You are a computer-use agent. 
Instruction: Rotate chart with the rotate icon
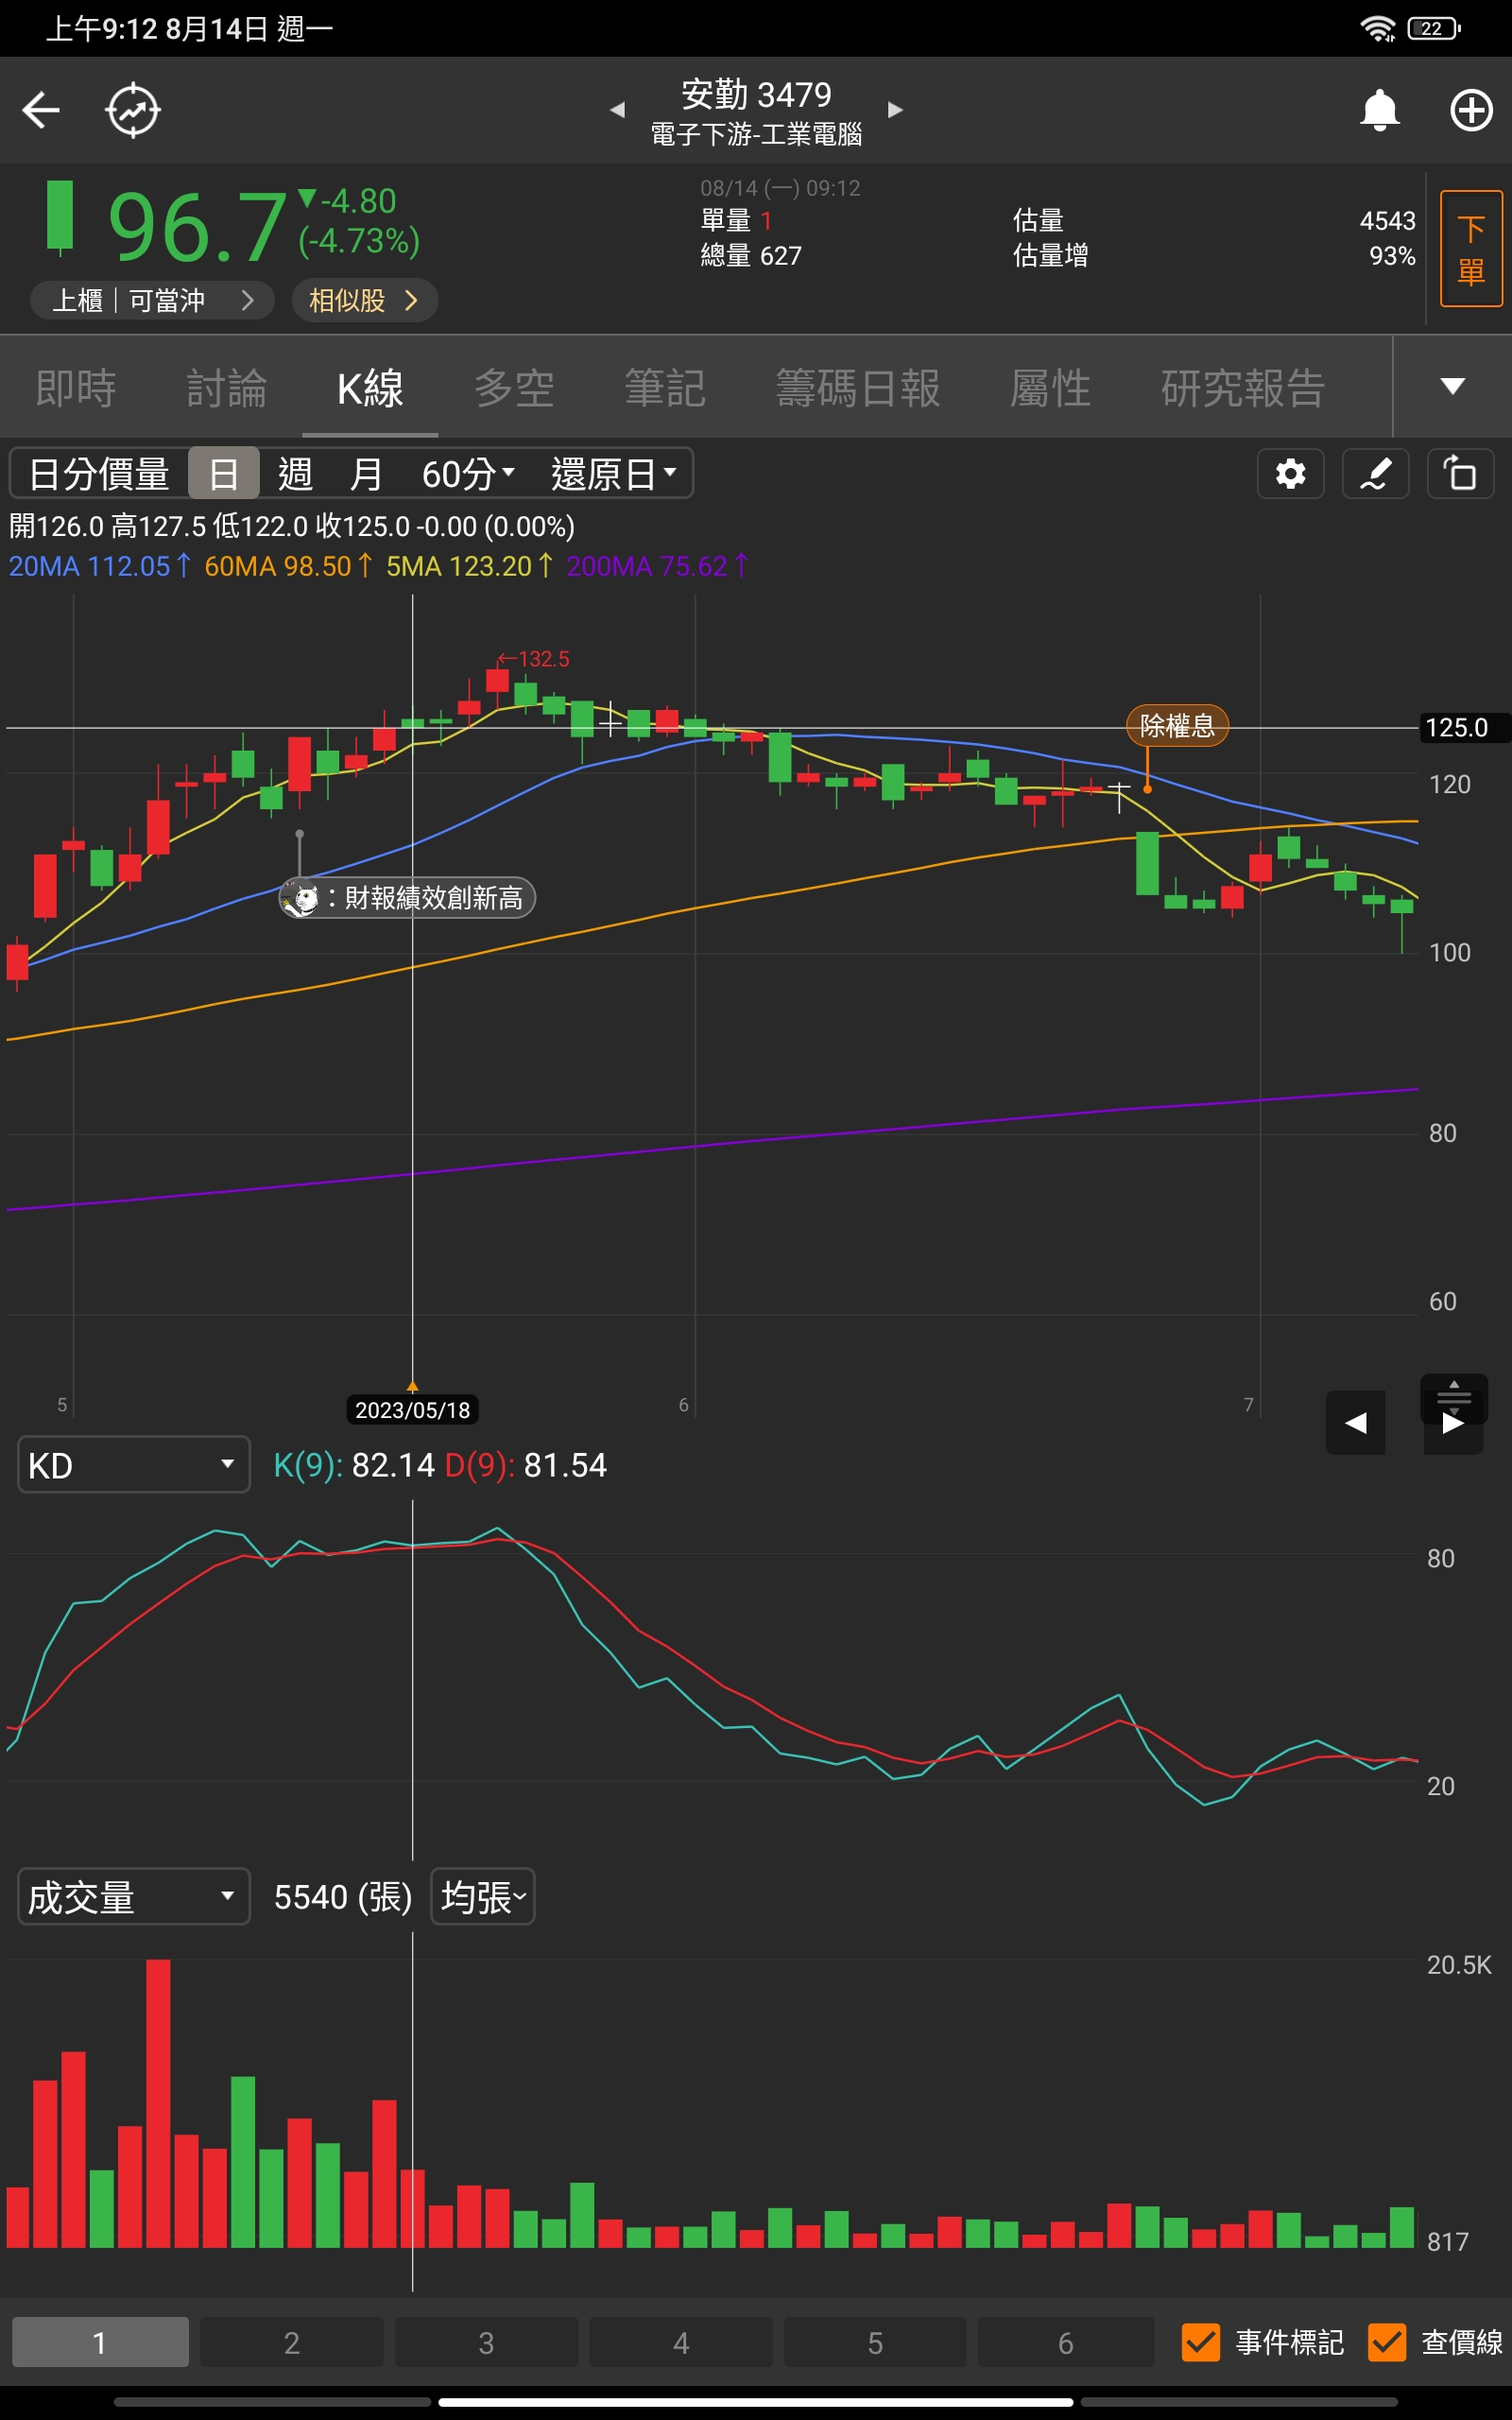coord(1459,473)
